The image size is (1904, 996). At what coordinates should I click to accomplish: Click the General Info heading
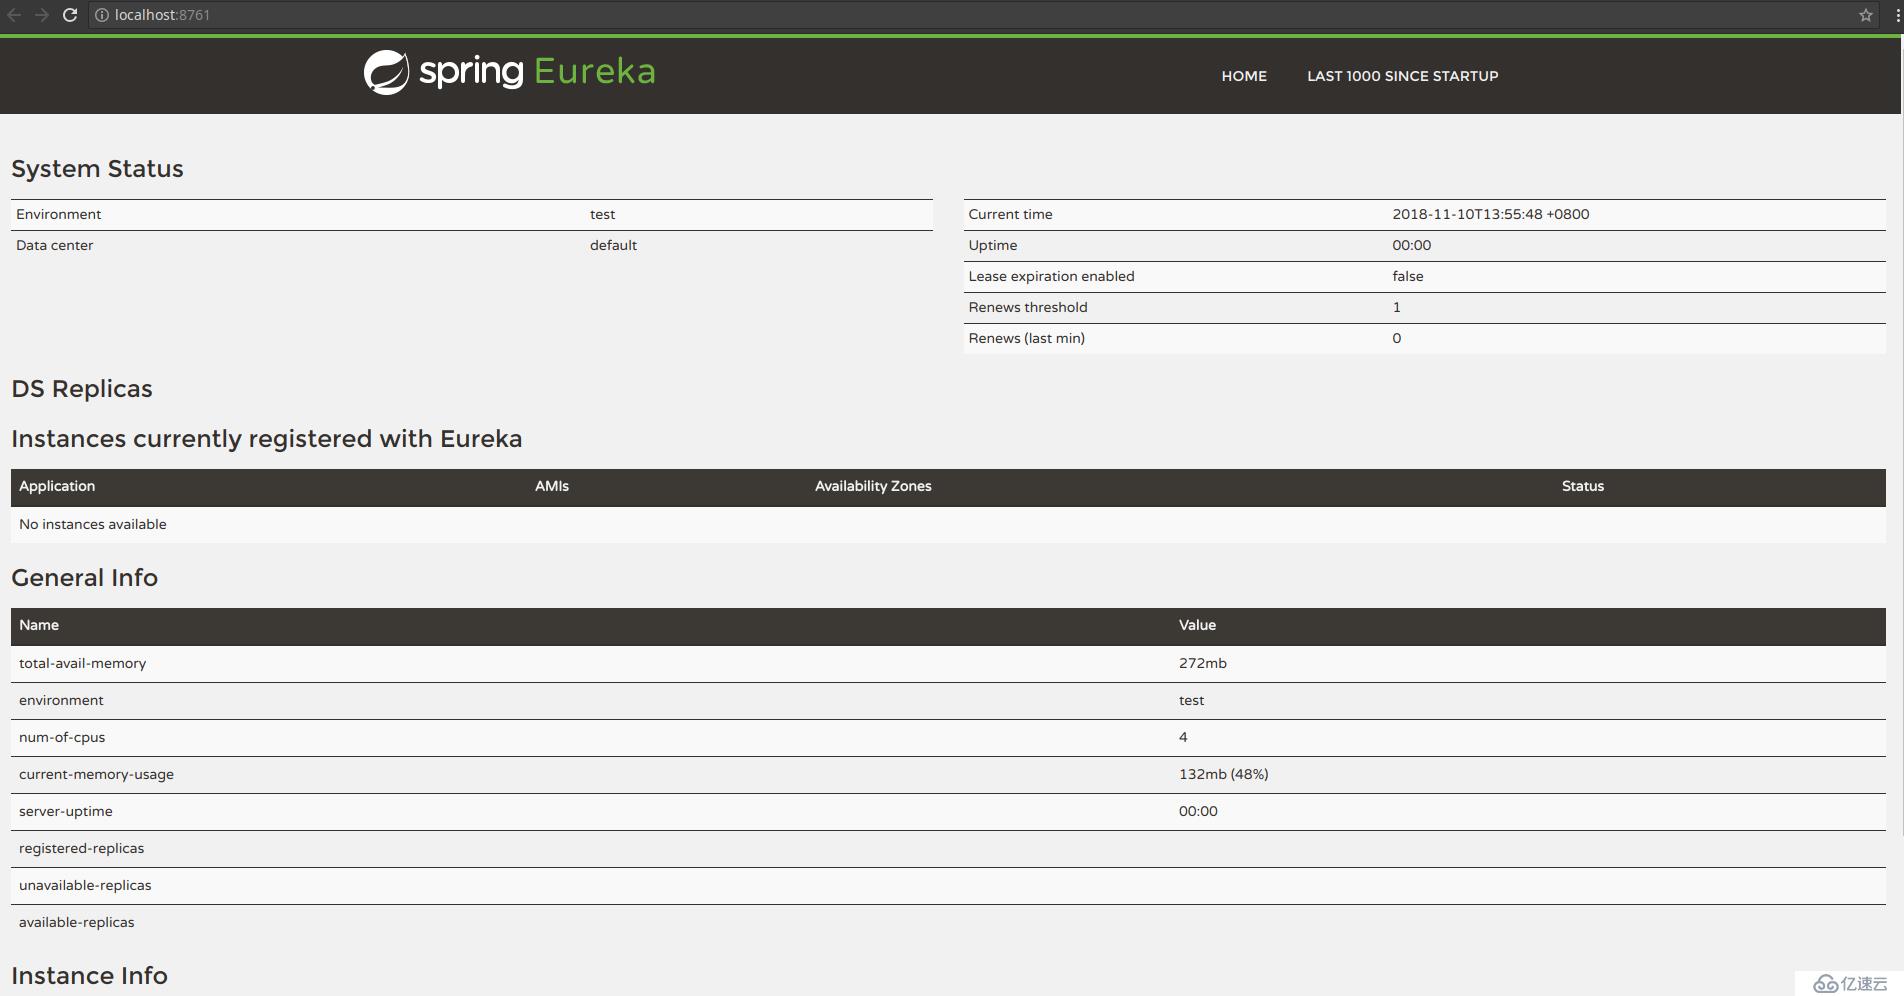pos(84,578)
